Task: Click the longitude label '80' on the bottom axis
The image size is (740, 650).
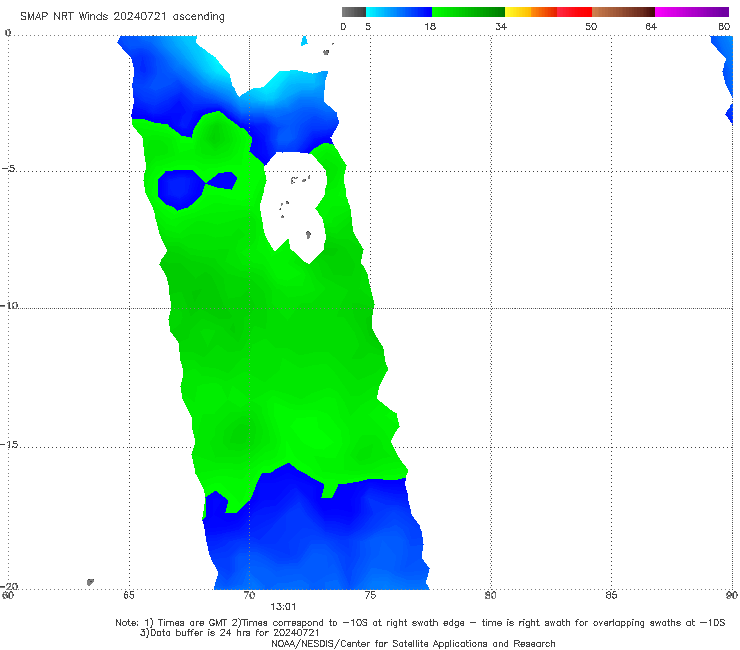Action: pyautogui.click(x=490, y=595)
